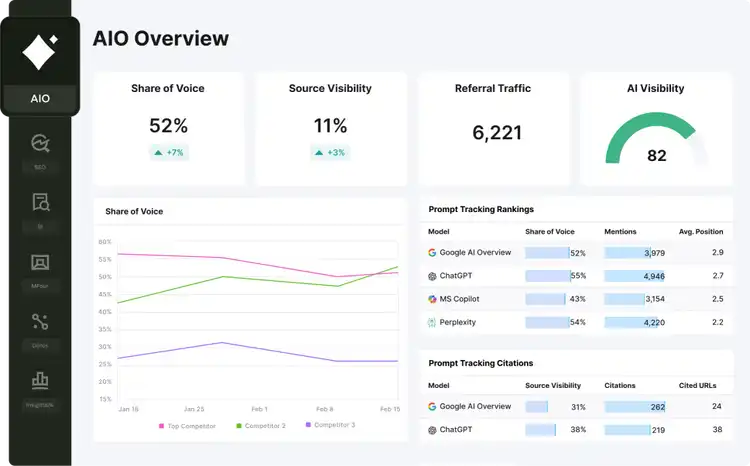
Task: Click the 4,946 mentions bar
Action: 634,276
